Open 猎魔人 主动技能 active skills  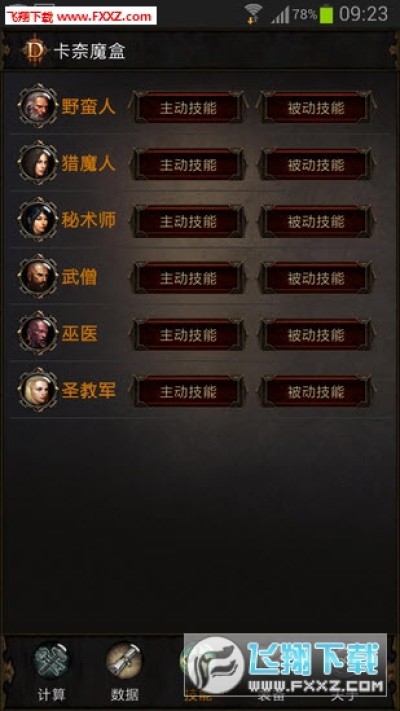point(188,164)
